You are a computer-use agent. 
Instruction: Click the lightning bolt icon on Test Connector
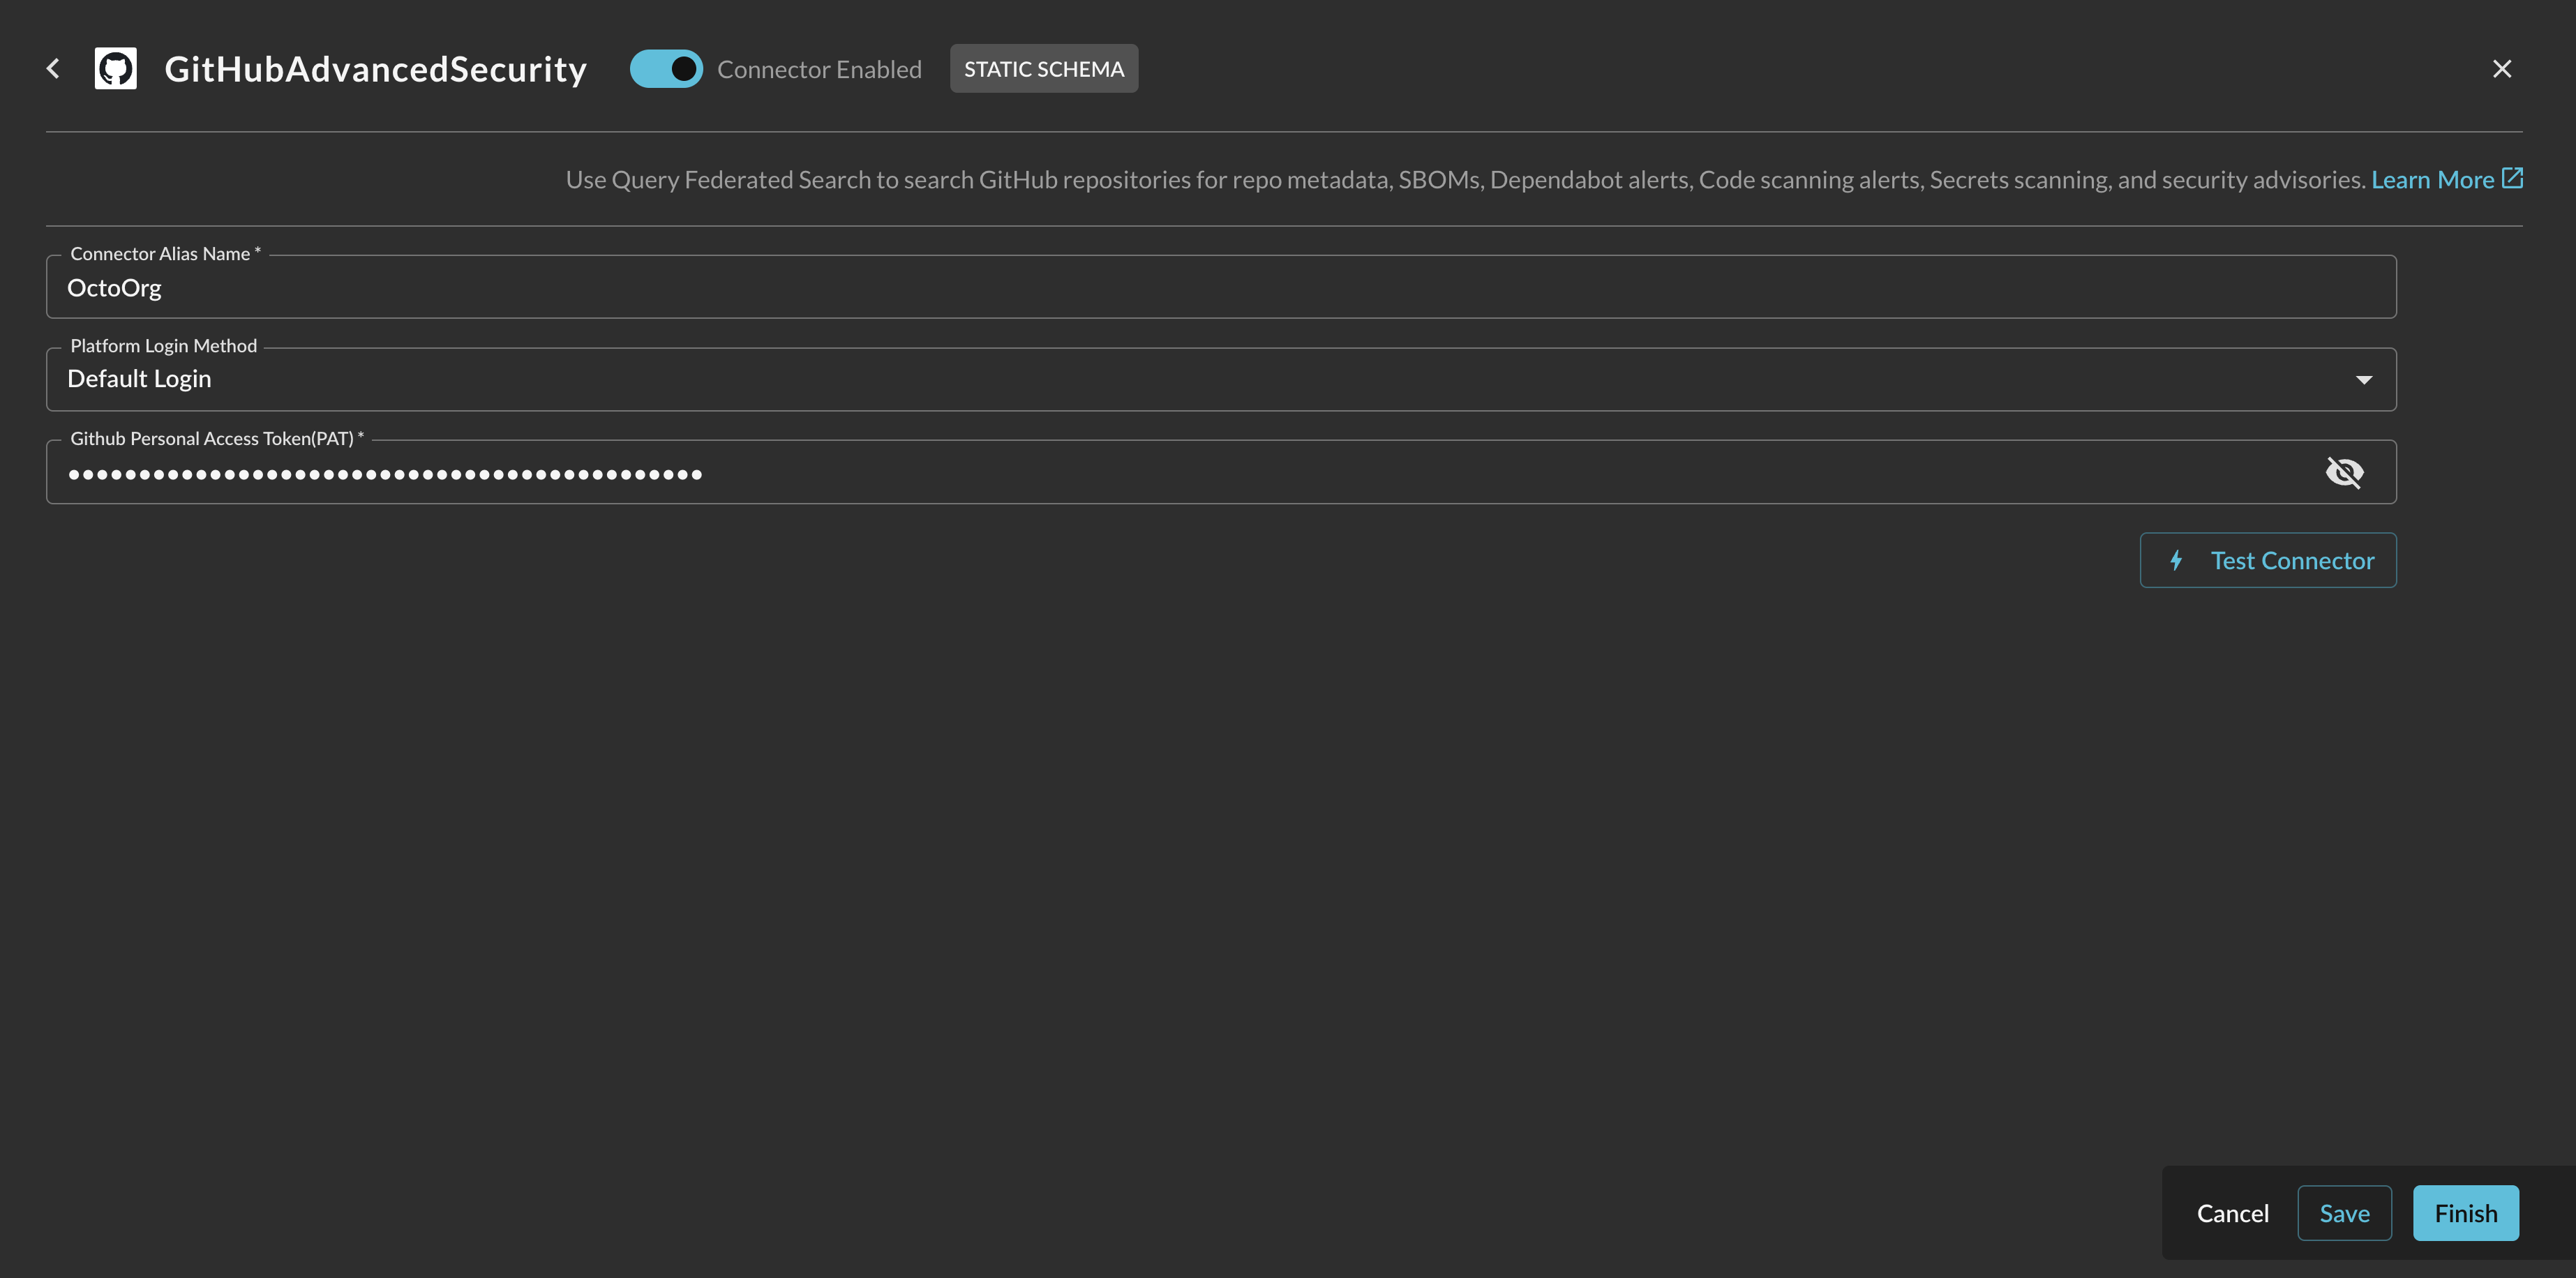[x=2175, y=560]
